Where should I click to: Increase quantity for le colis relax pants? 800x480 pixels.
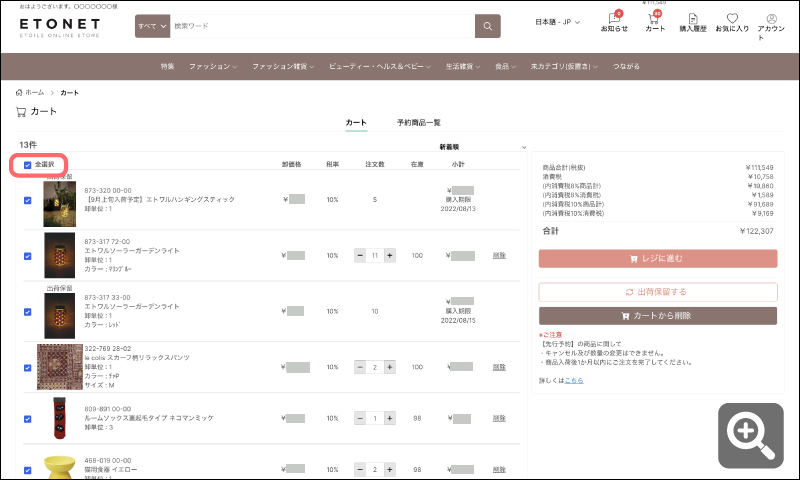click(390, 367)
